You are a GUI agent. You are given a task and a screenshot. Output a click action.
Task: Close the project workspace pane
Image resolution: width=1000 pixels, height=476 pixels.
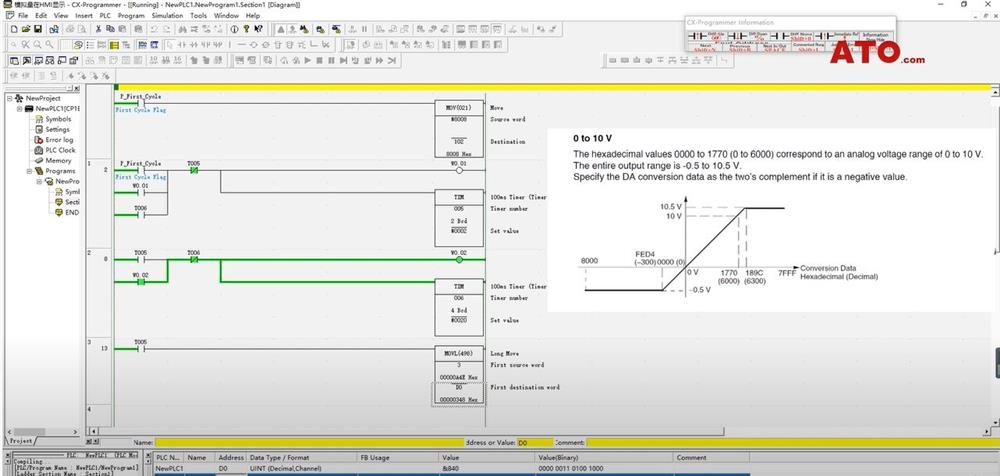click(x=77, y=89)
